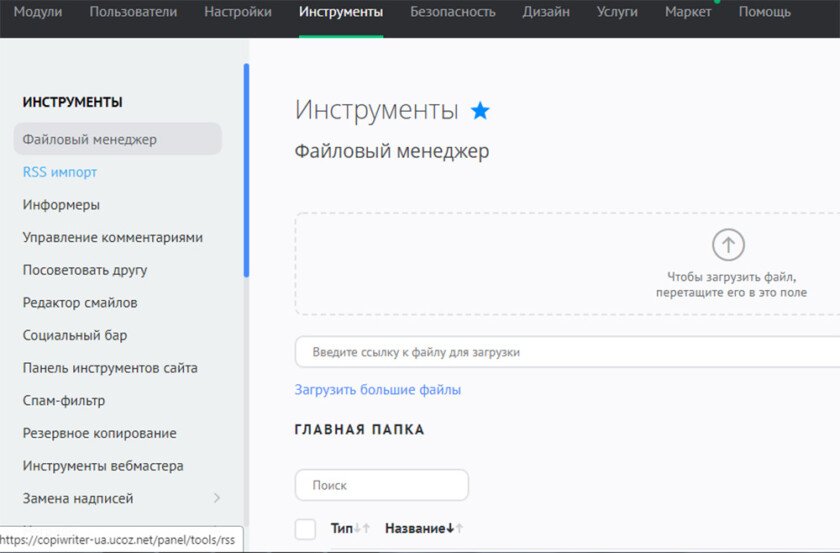This screenshot has width=840, height=553.
Task: Click the Название column header
Action: (x=415, y=528)
